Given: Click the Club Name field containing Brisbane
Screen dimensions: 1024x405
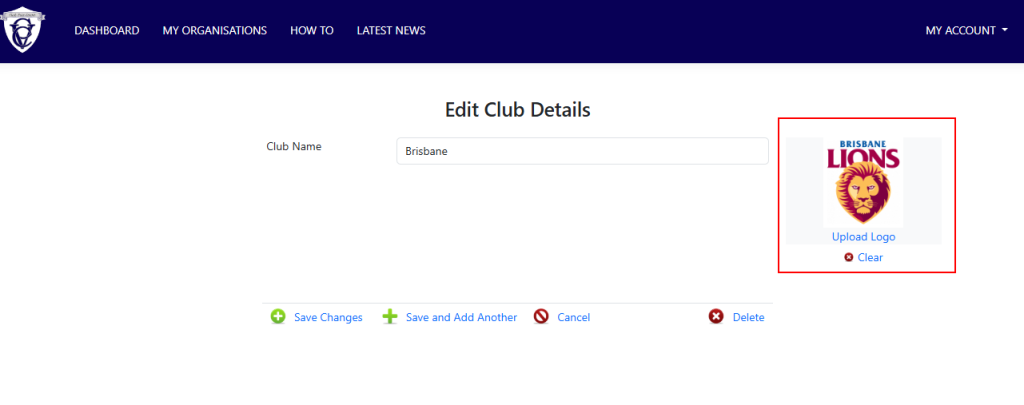Looking at the screenshot, I should click(x=583, y=151).
